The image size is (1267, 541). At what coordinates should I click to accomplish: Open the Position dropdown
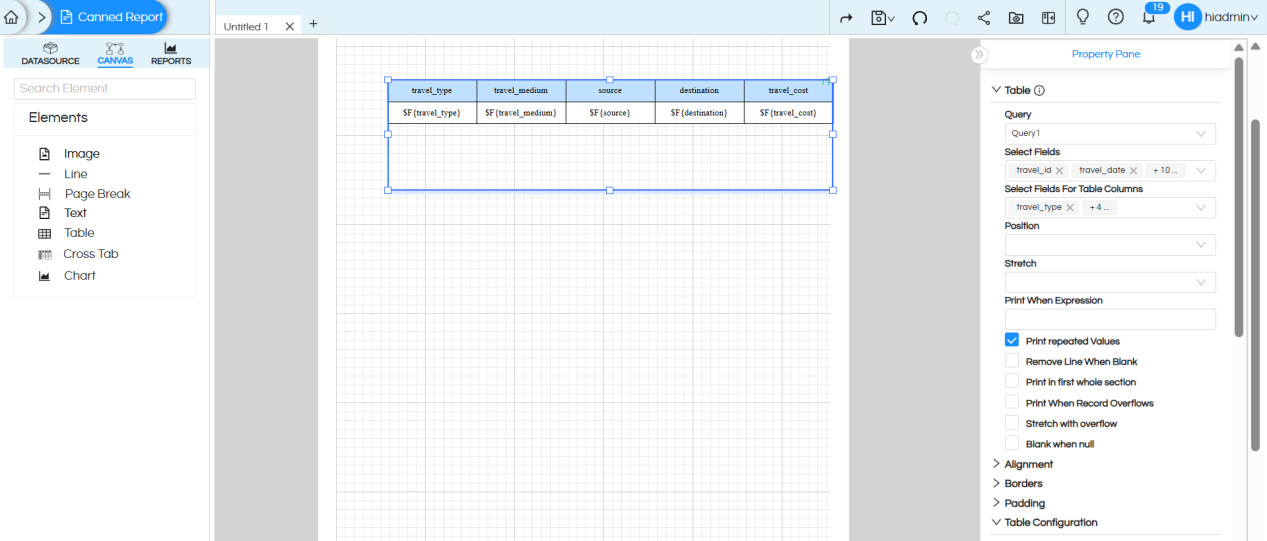coord(1110,245)
